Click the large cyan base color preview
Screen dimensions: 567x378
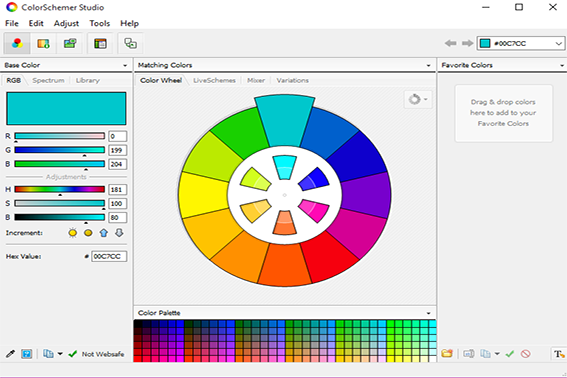pyautogui.click(x=66, y=108)
